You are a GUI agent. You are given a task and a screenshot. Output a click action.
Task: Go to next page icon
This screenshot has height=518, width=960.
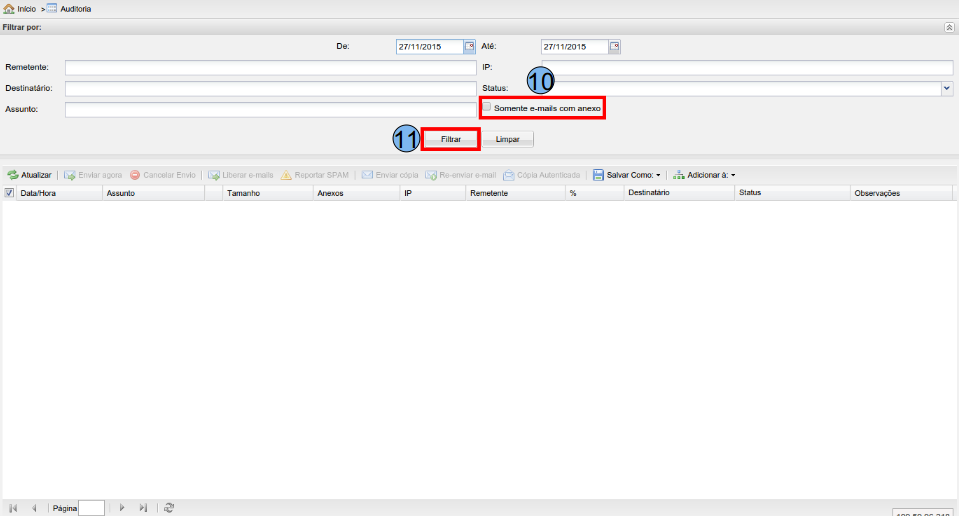click(x=122, y=508)
